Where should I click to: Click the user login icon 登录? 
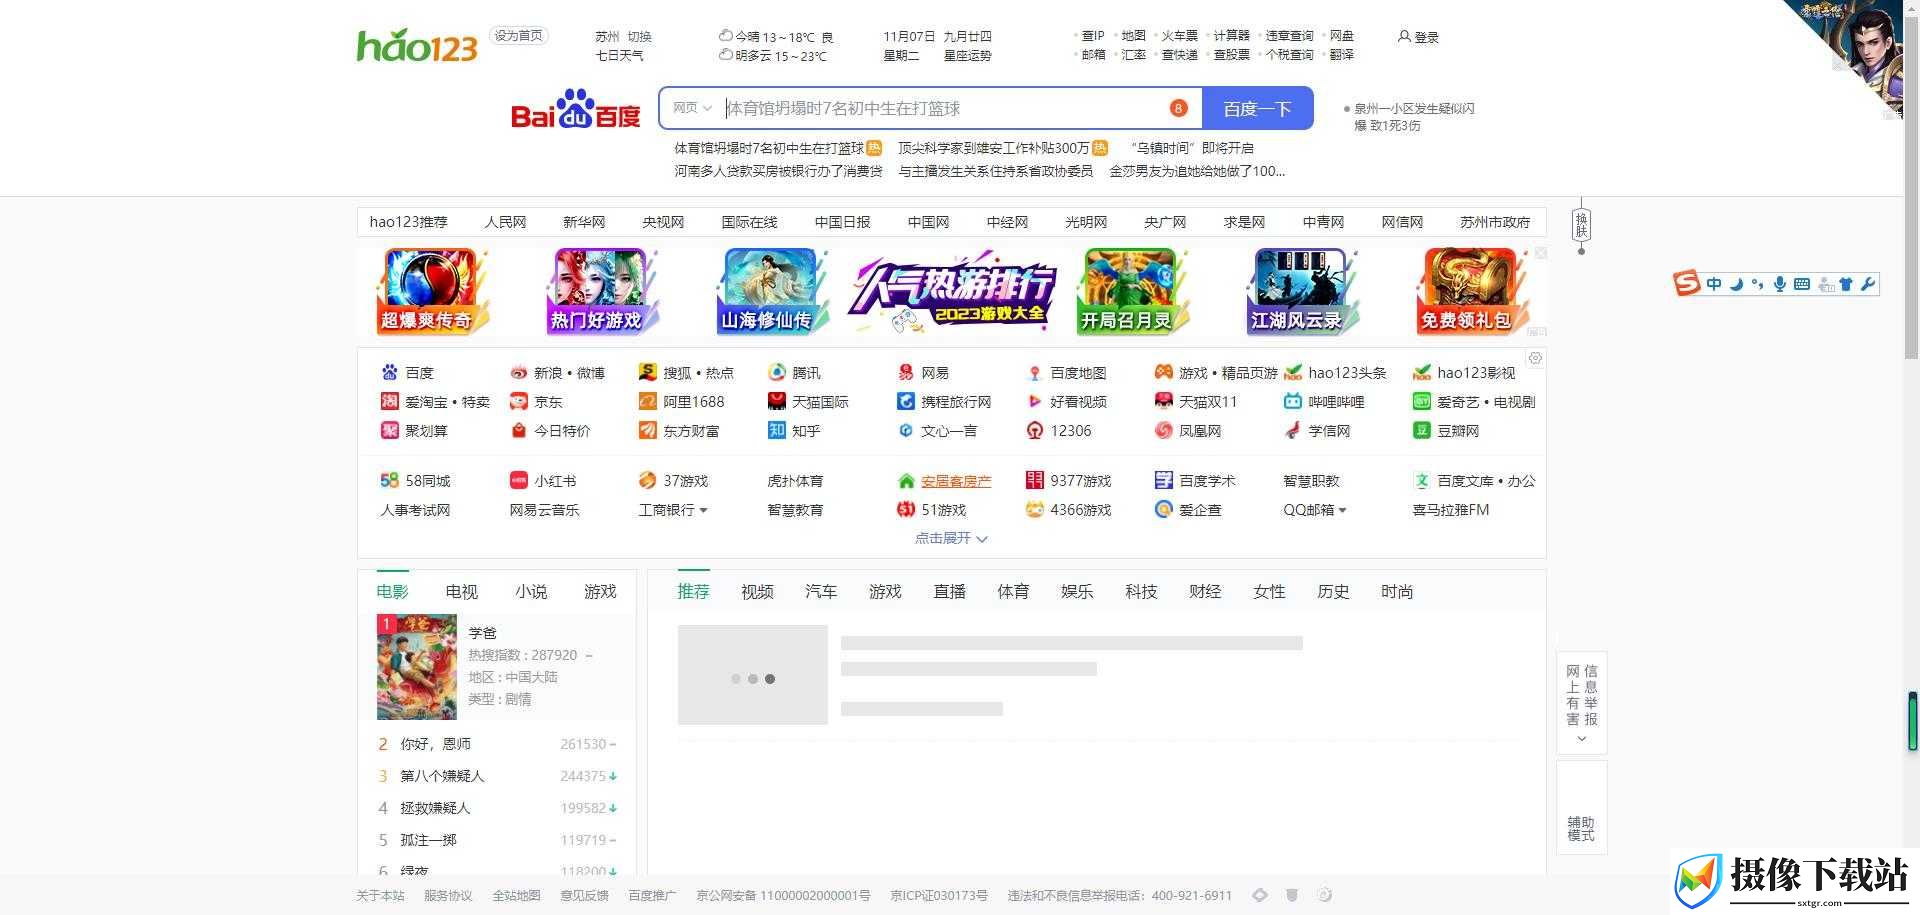coord(1418,37)
